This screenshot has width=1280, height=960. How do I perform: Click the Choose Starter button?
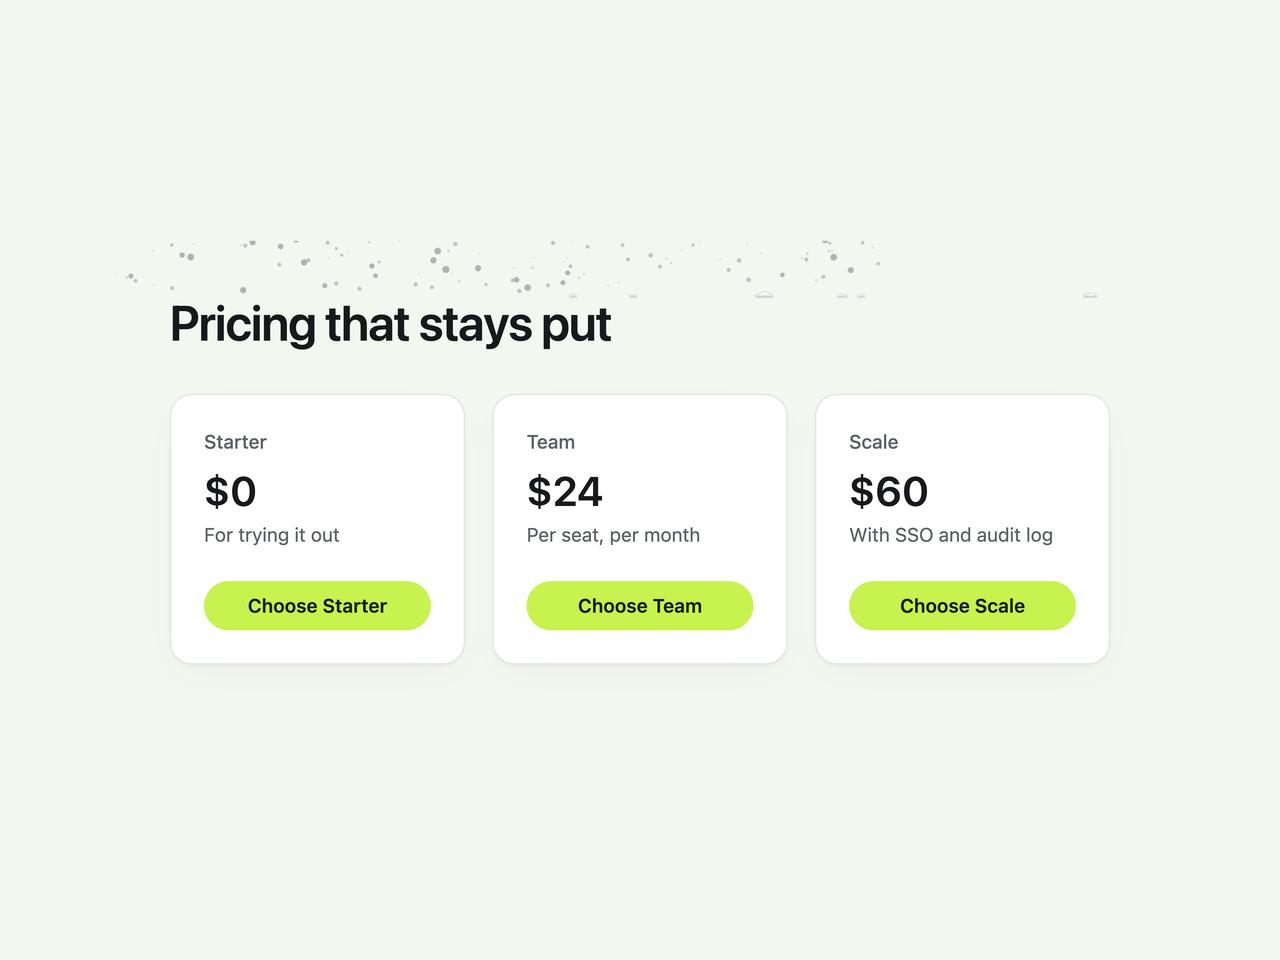tap(317, 606)
